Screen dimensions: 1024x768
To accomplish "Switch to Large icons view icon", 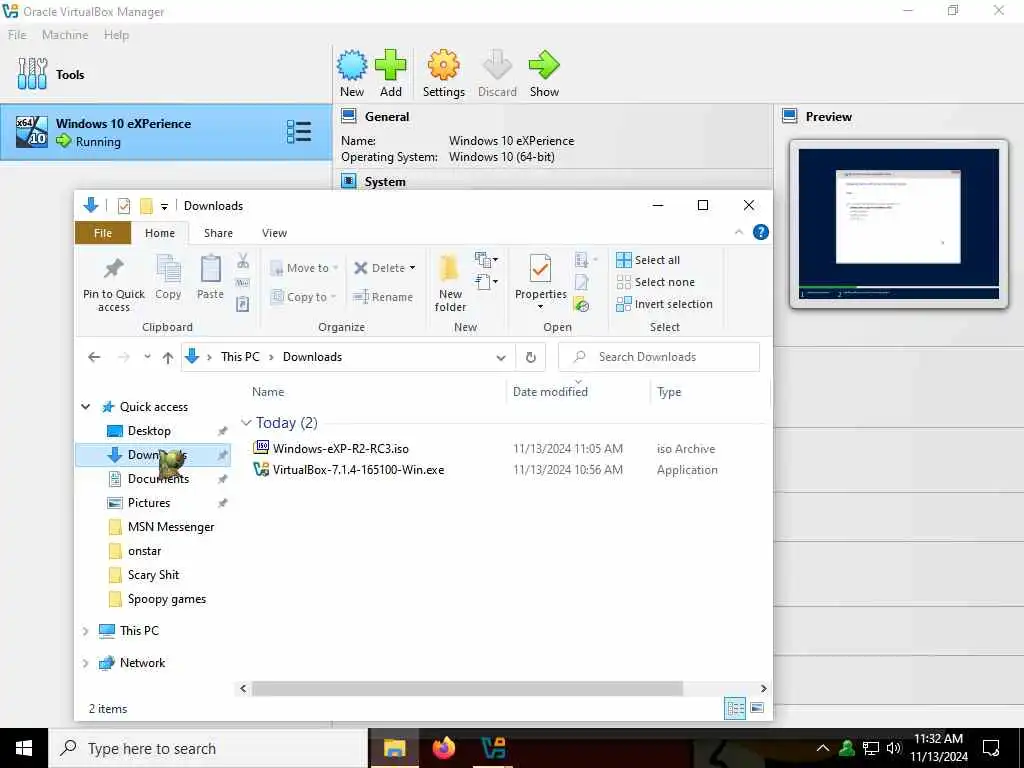I will [x=757, y=708].
